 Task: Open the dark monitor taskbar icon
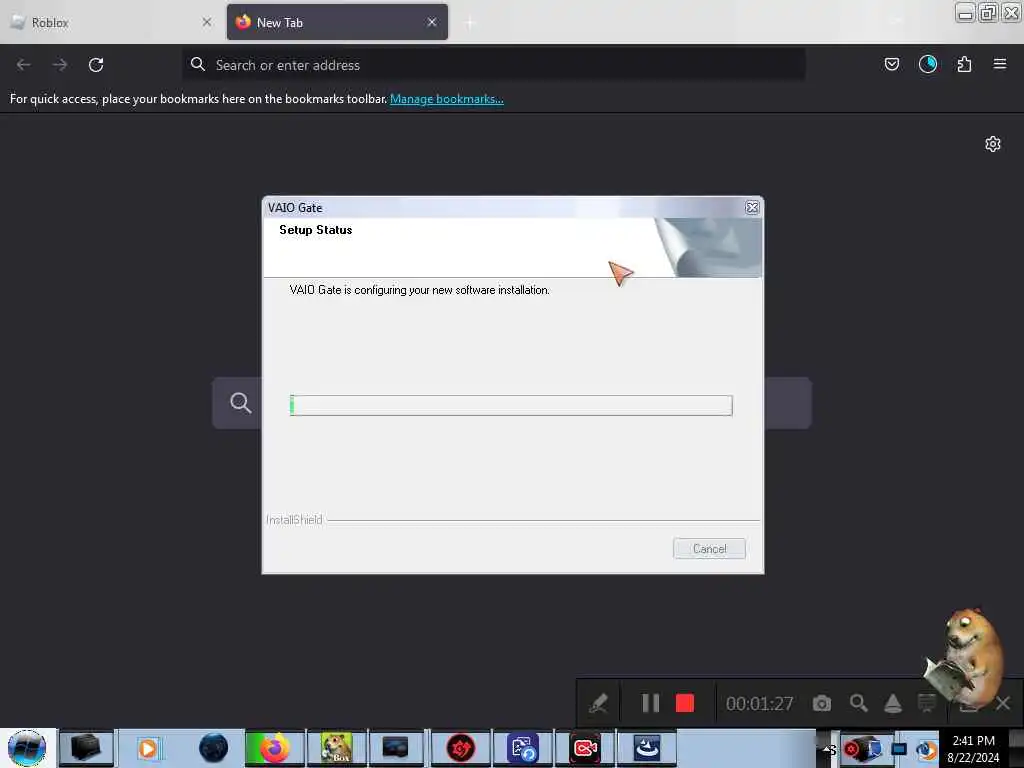tap(396, 748)
